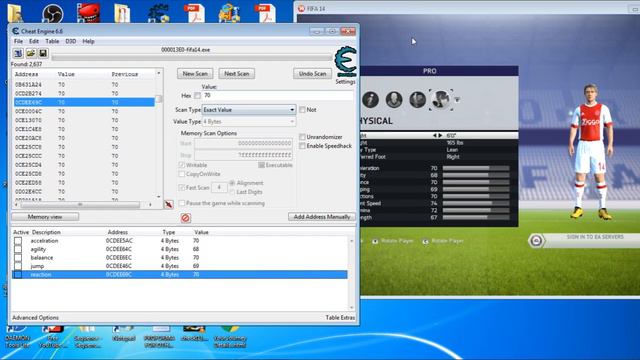Click the New Scan button
Viewport: 640px width, 360px height.
pos(195,73)
